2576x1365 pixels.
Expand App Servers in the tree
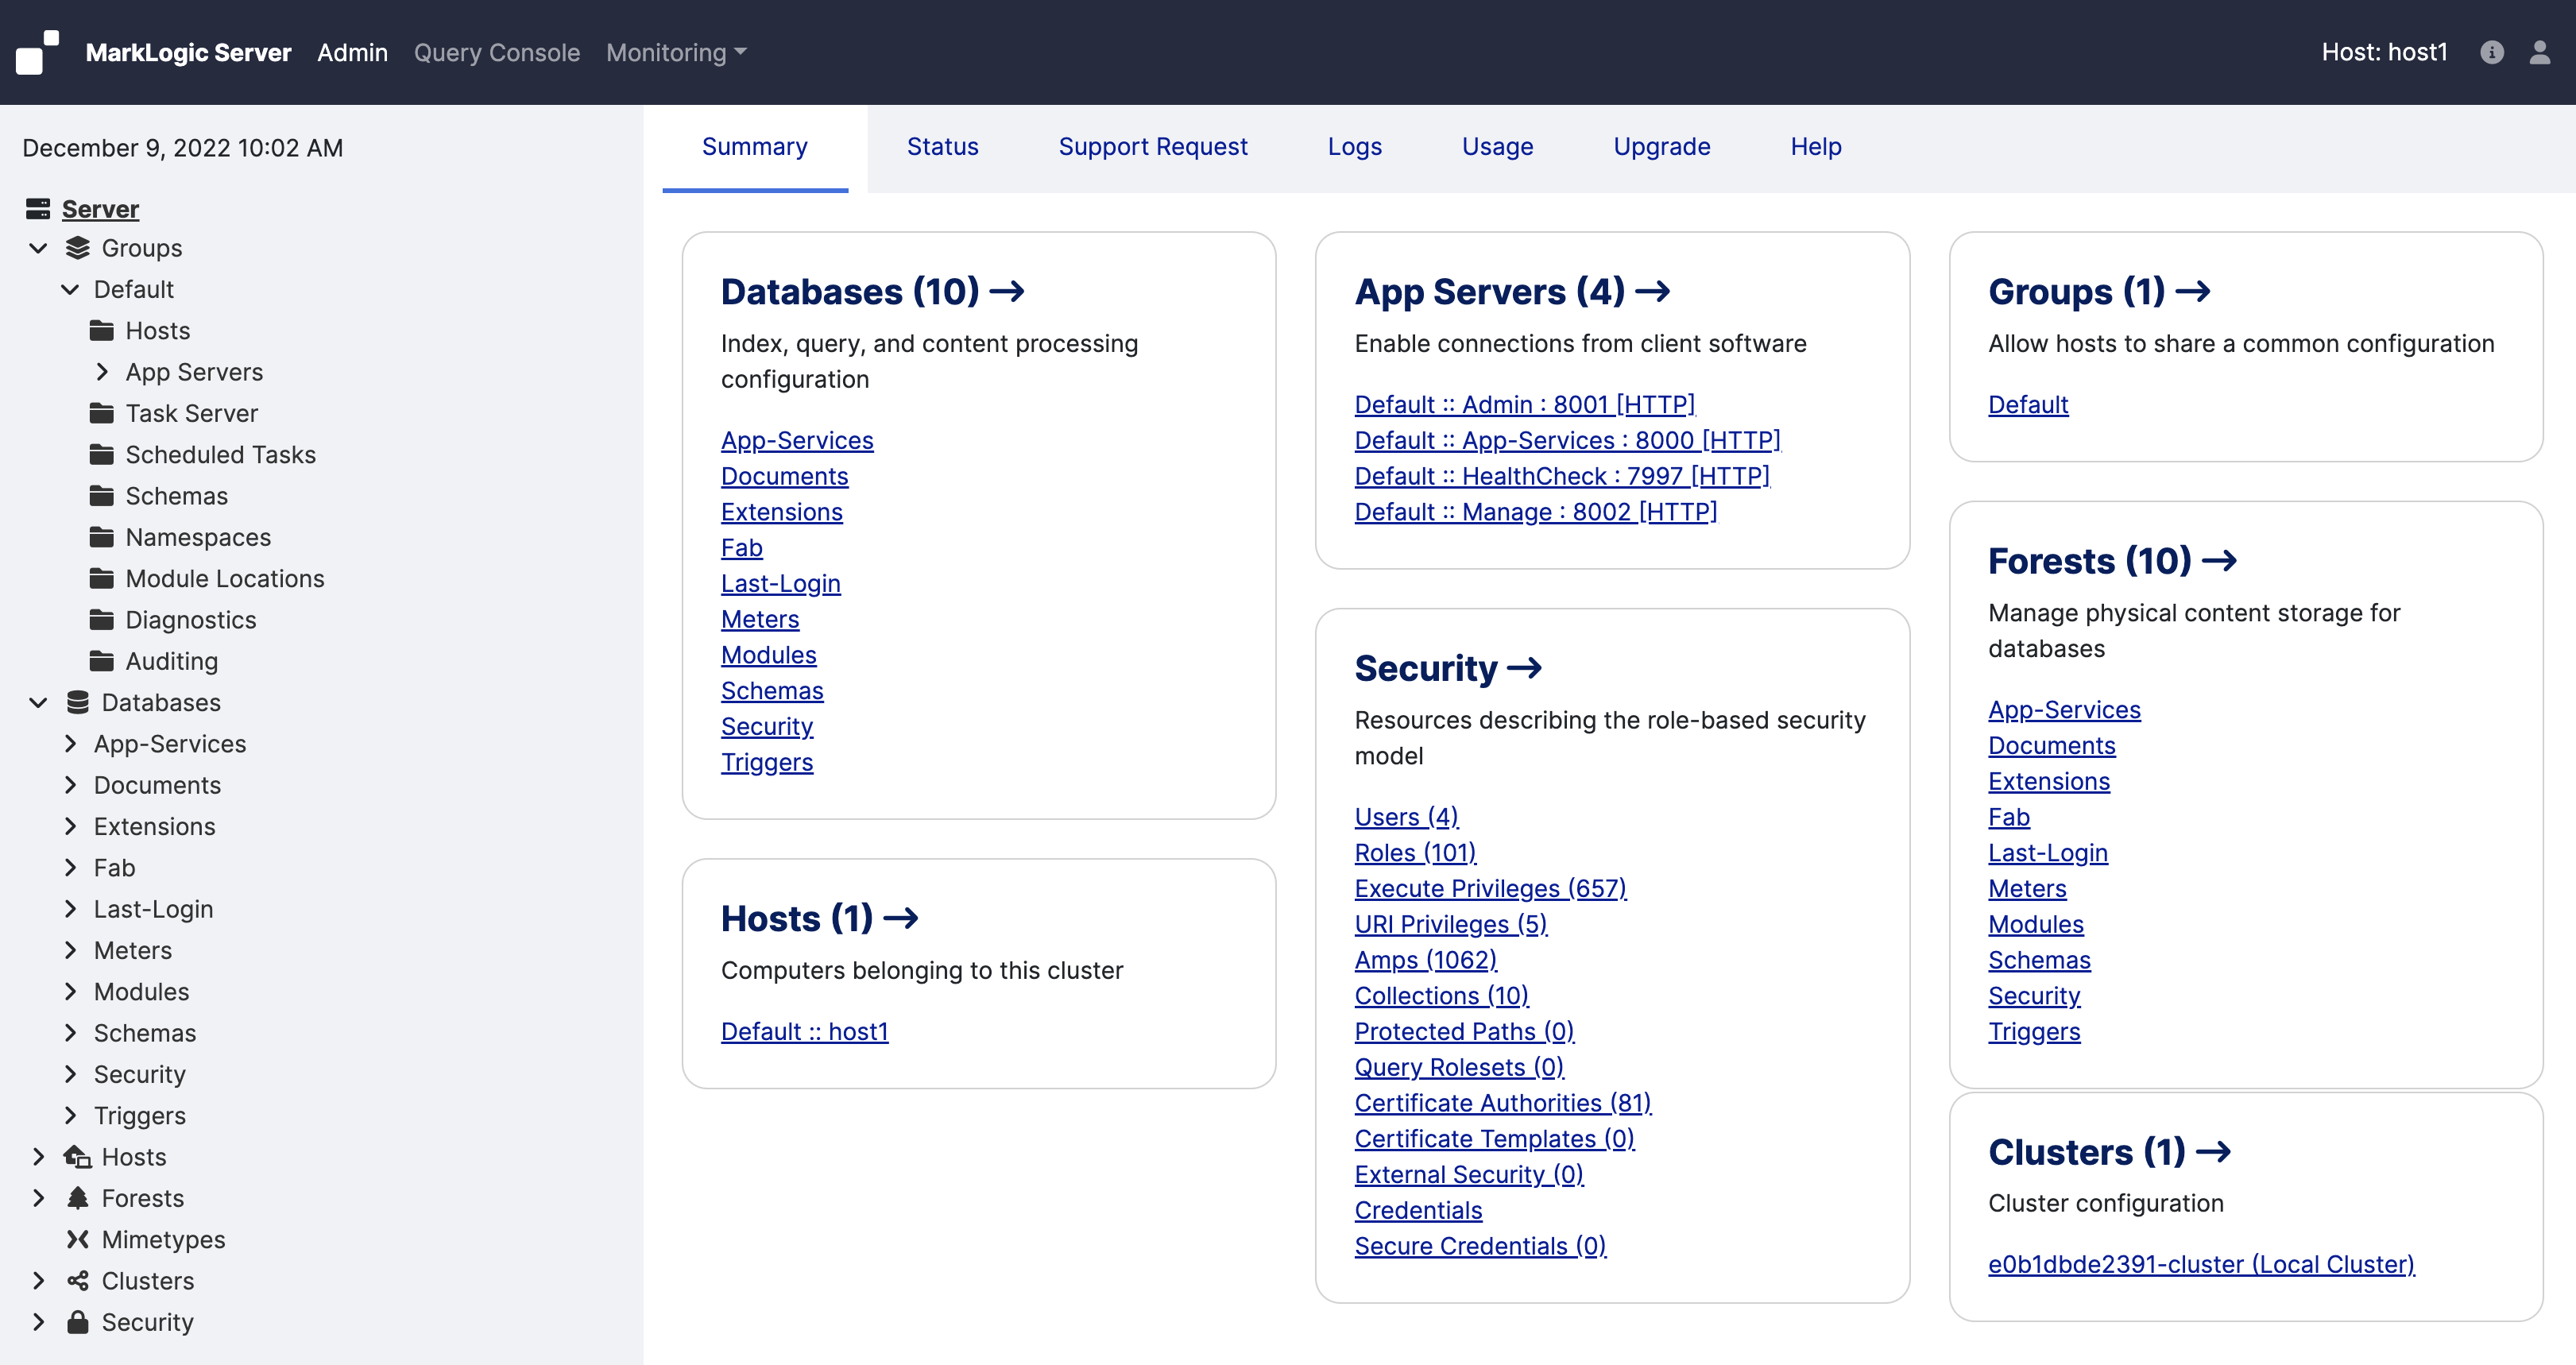[x=102, y=372]
